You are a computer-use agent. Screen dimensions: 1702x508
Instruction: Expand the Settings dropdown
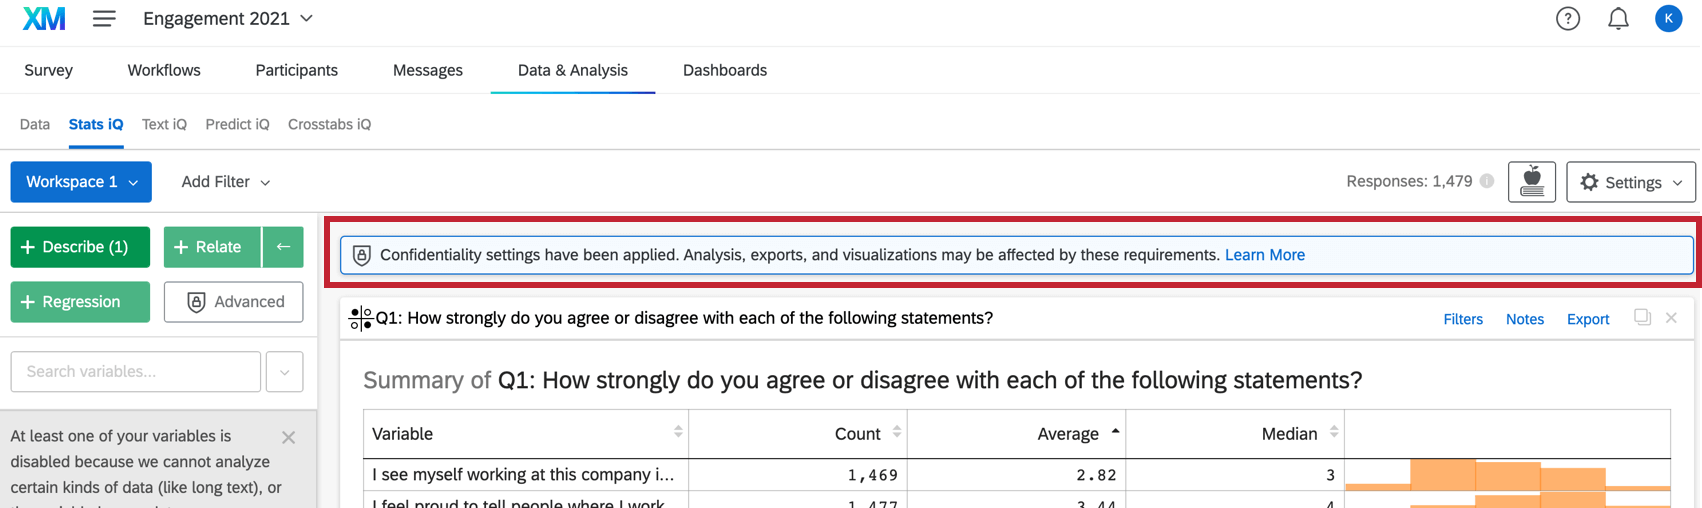click(1631, 182)
